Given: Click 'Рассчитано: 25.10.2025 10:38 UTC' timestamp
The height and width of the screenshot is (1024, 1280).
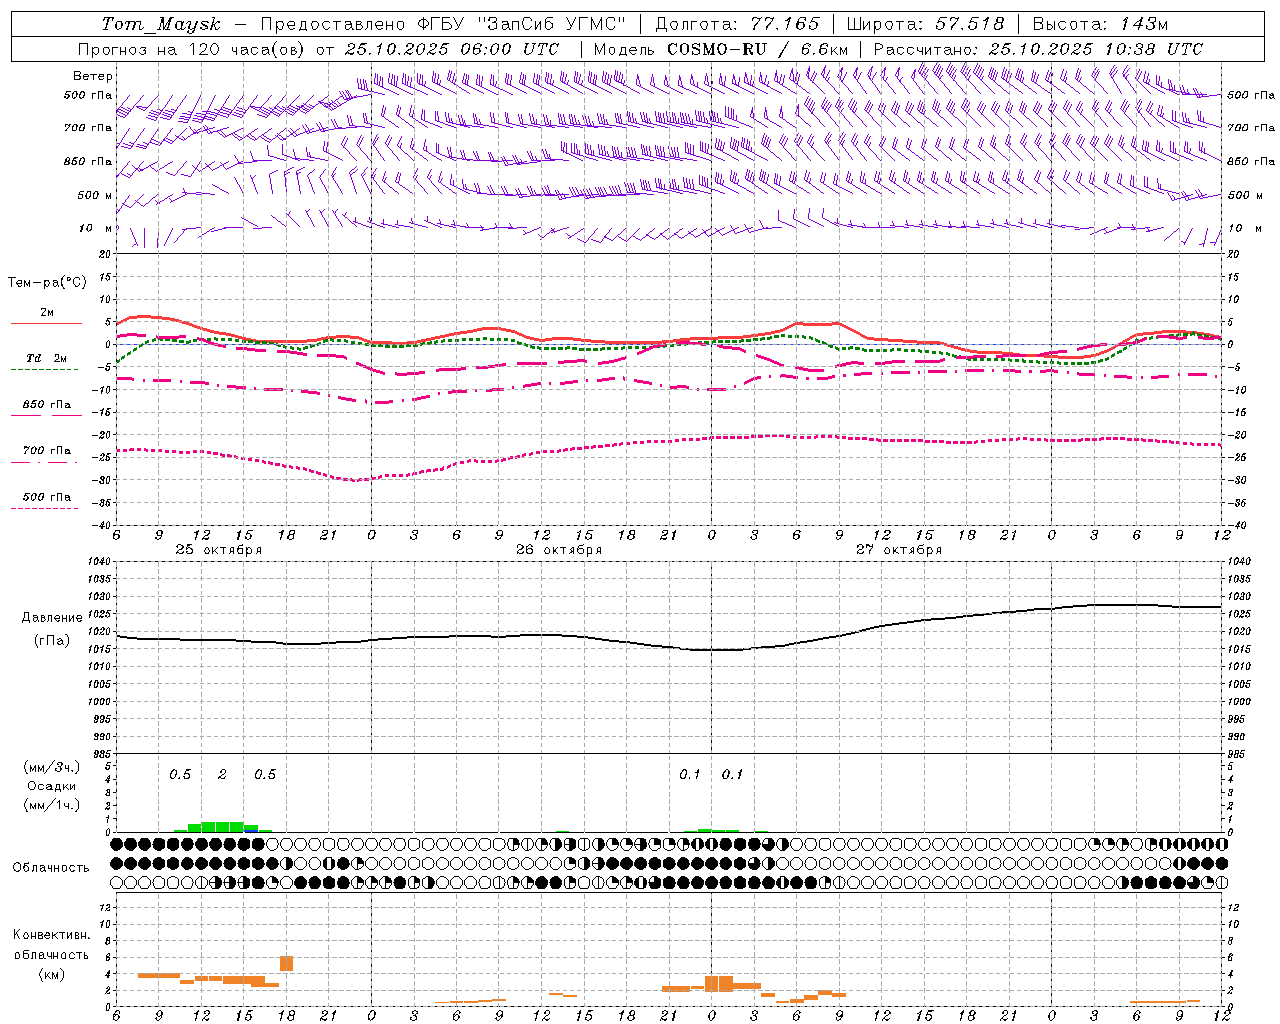Looking at the screenshot, I should [1038, 49].
